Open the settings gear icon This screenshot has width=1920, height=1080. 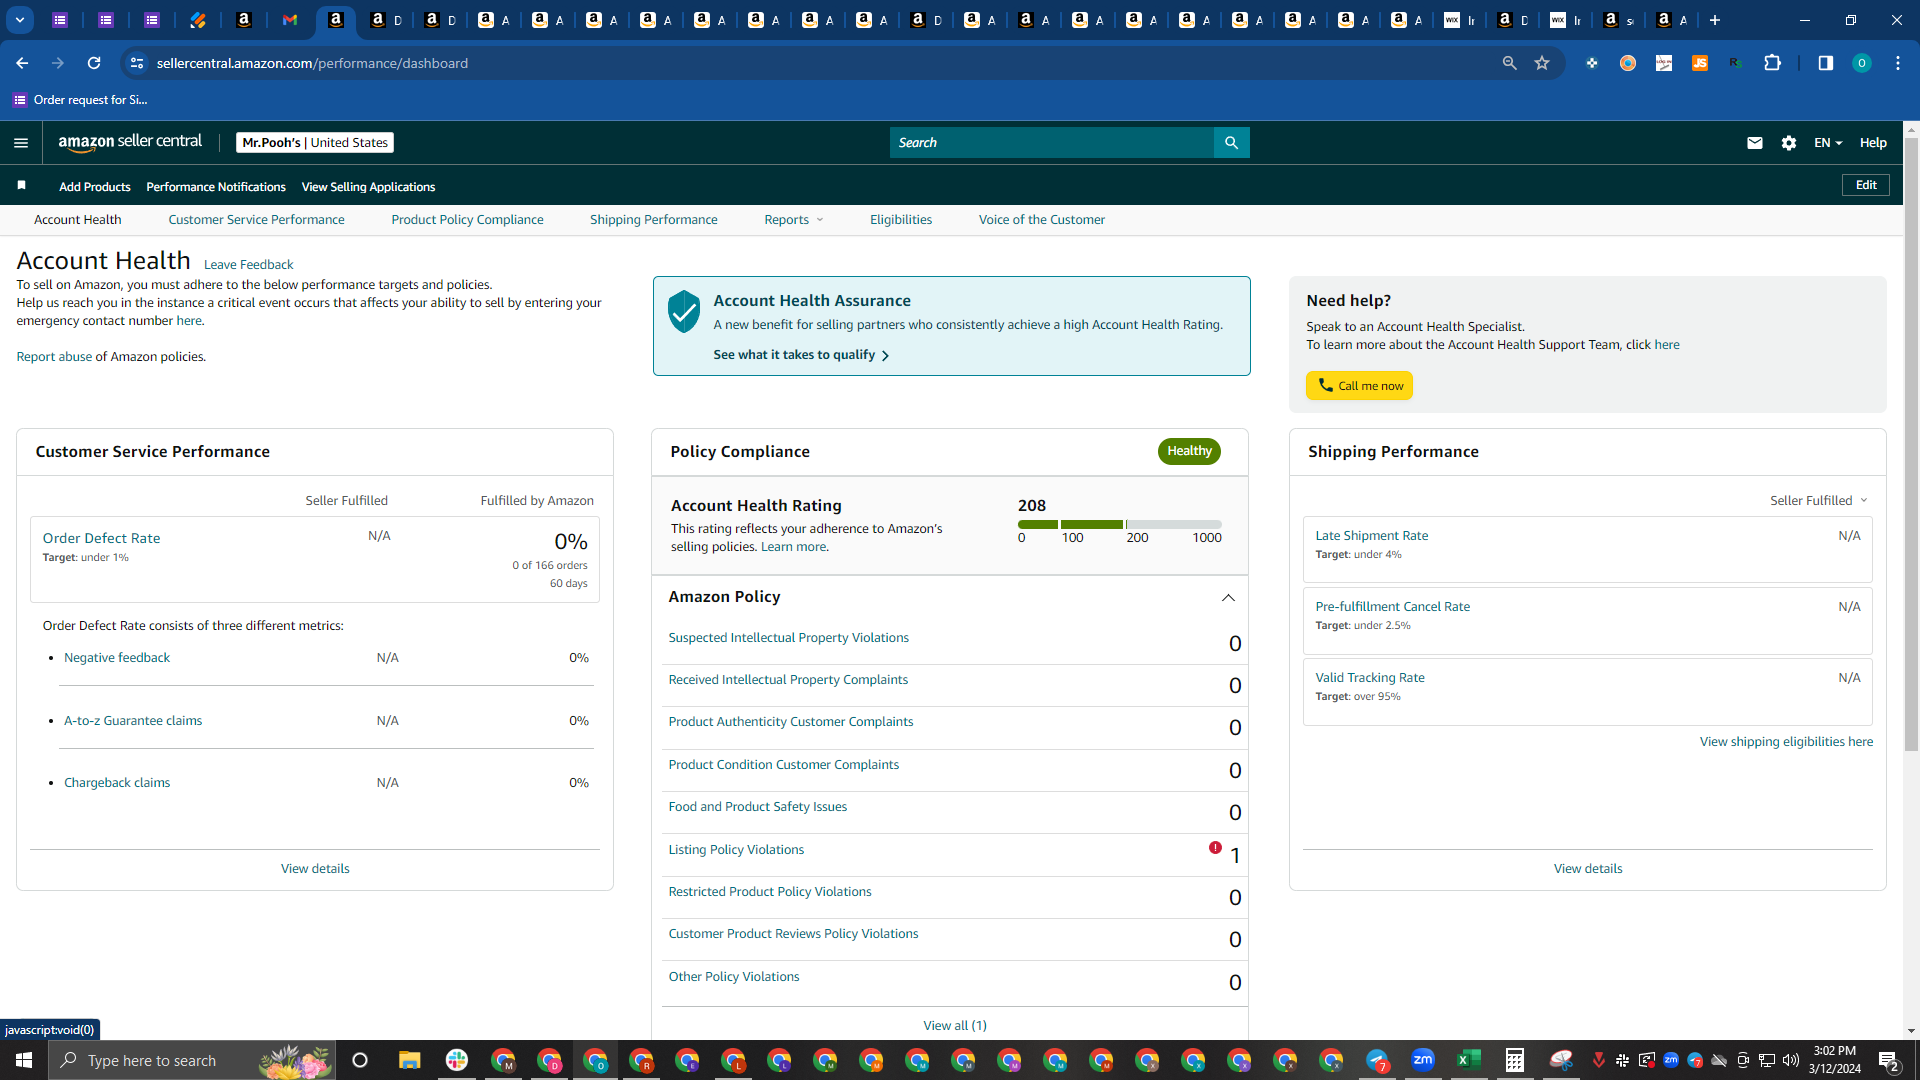(1789, 143)
